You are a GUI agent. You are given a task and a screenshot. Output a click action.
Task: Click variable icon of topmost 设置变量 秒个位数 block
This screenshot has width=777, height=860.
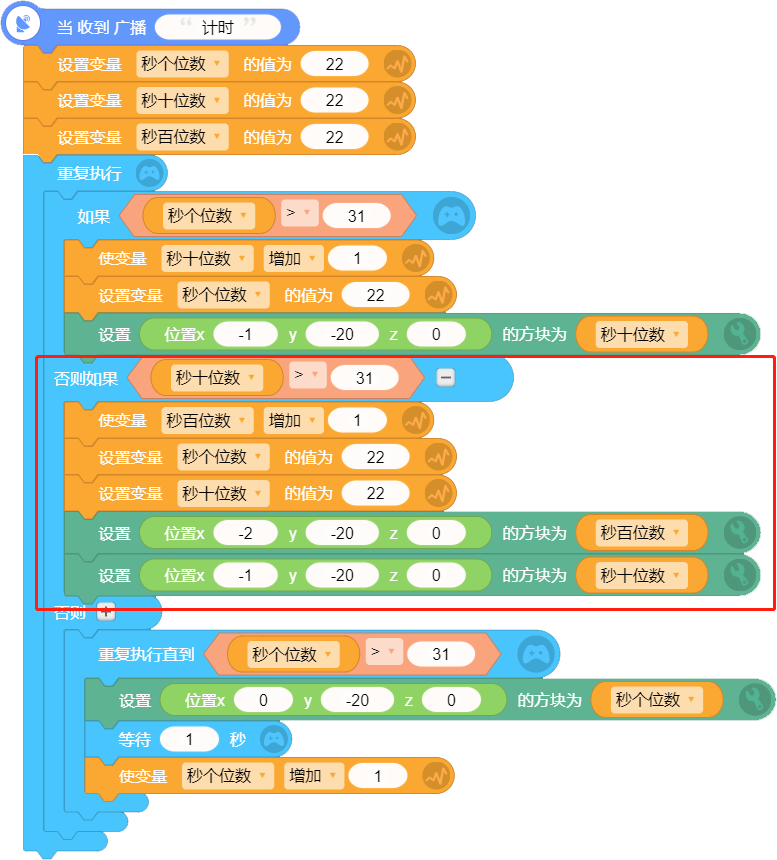[398, 65]
